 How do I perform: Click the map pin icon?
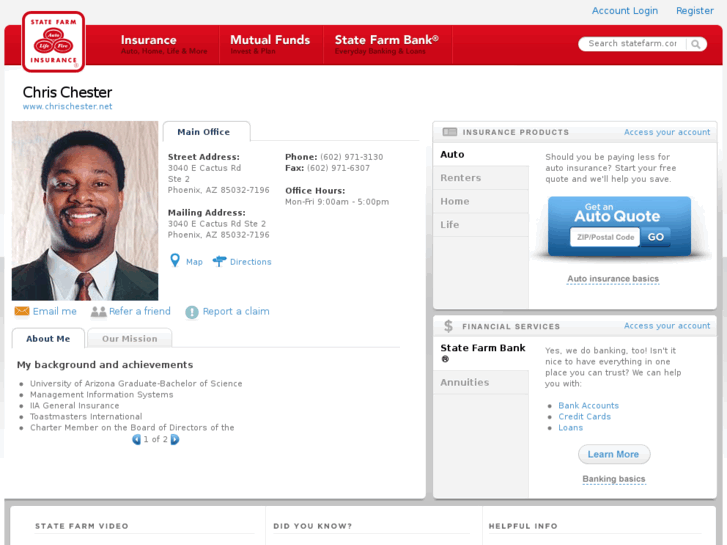tap(175, 261)
